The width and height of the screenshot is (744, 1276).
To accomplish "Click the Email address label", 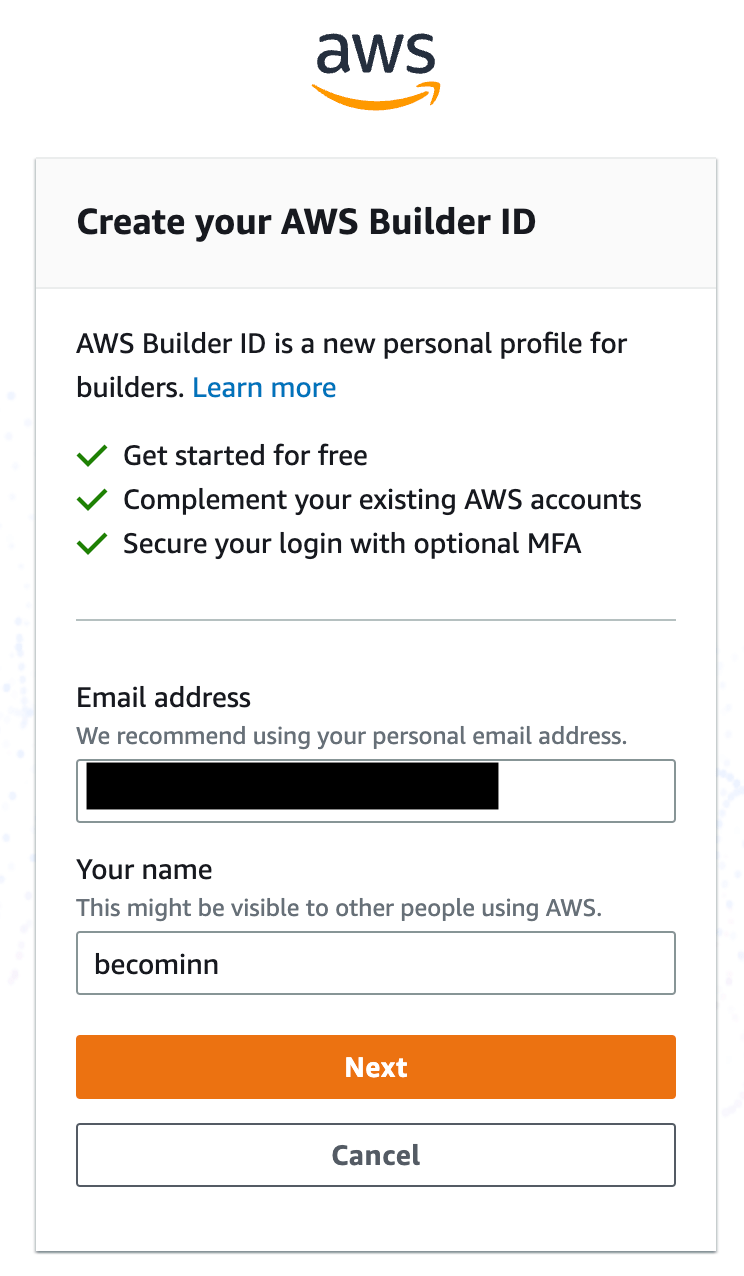I will (x=163, y=697).
